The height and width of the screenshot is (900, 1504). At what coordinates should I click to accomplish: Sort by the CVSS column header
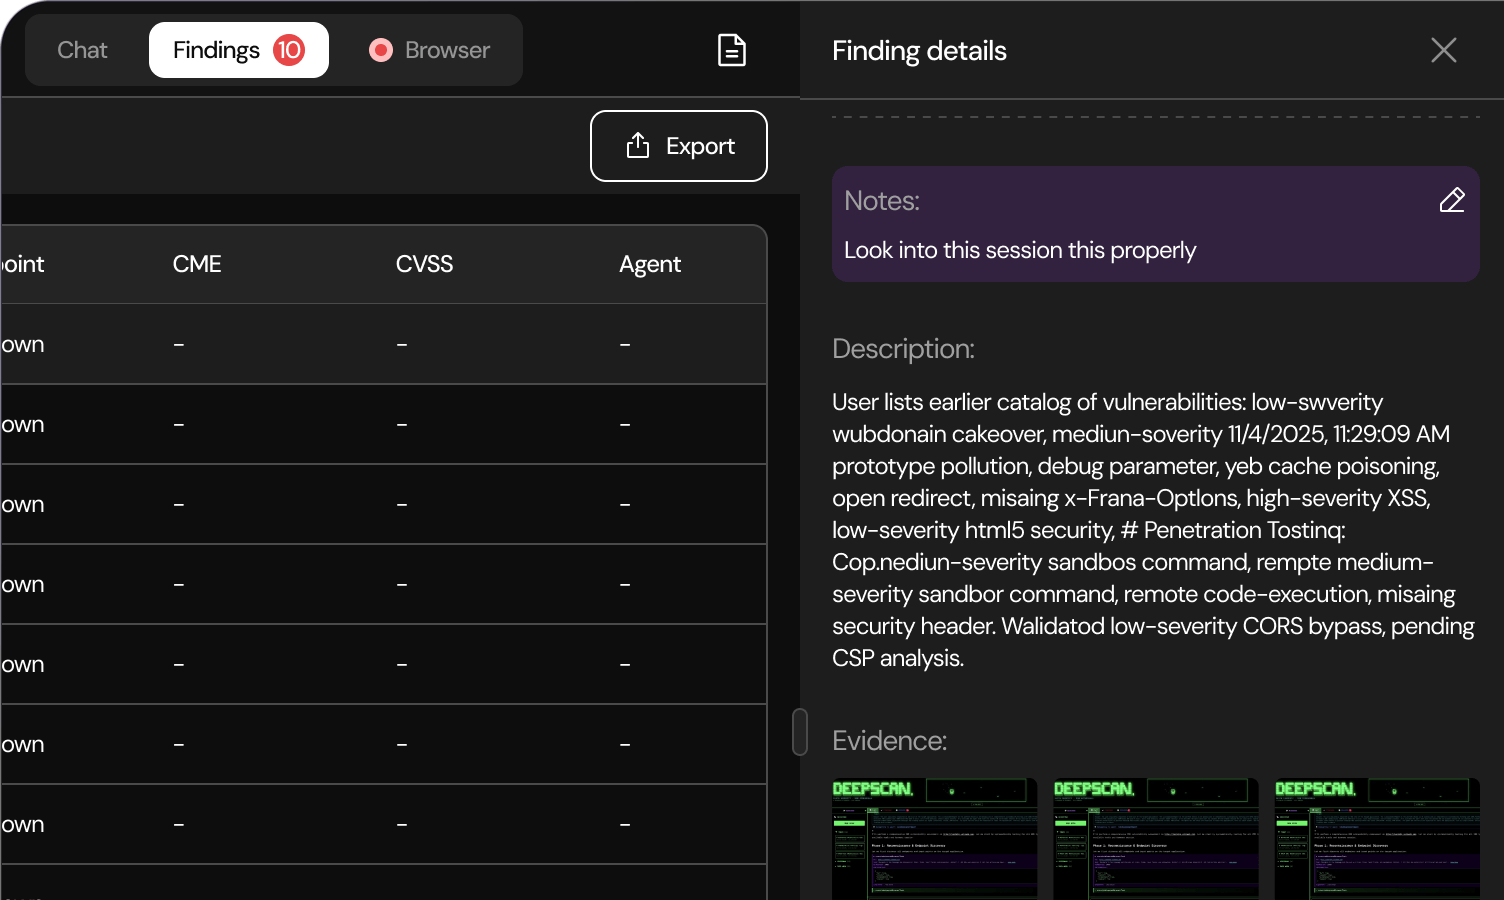click(x=424, y=264)
